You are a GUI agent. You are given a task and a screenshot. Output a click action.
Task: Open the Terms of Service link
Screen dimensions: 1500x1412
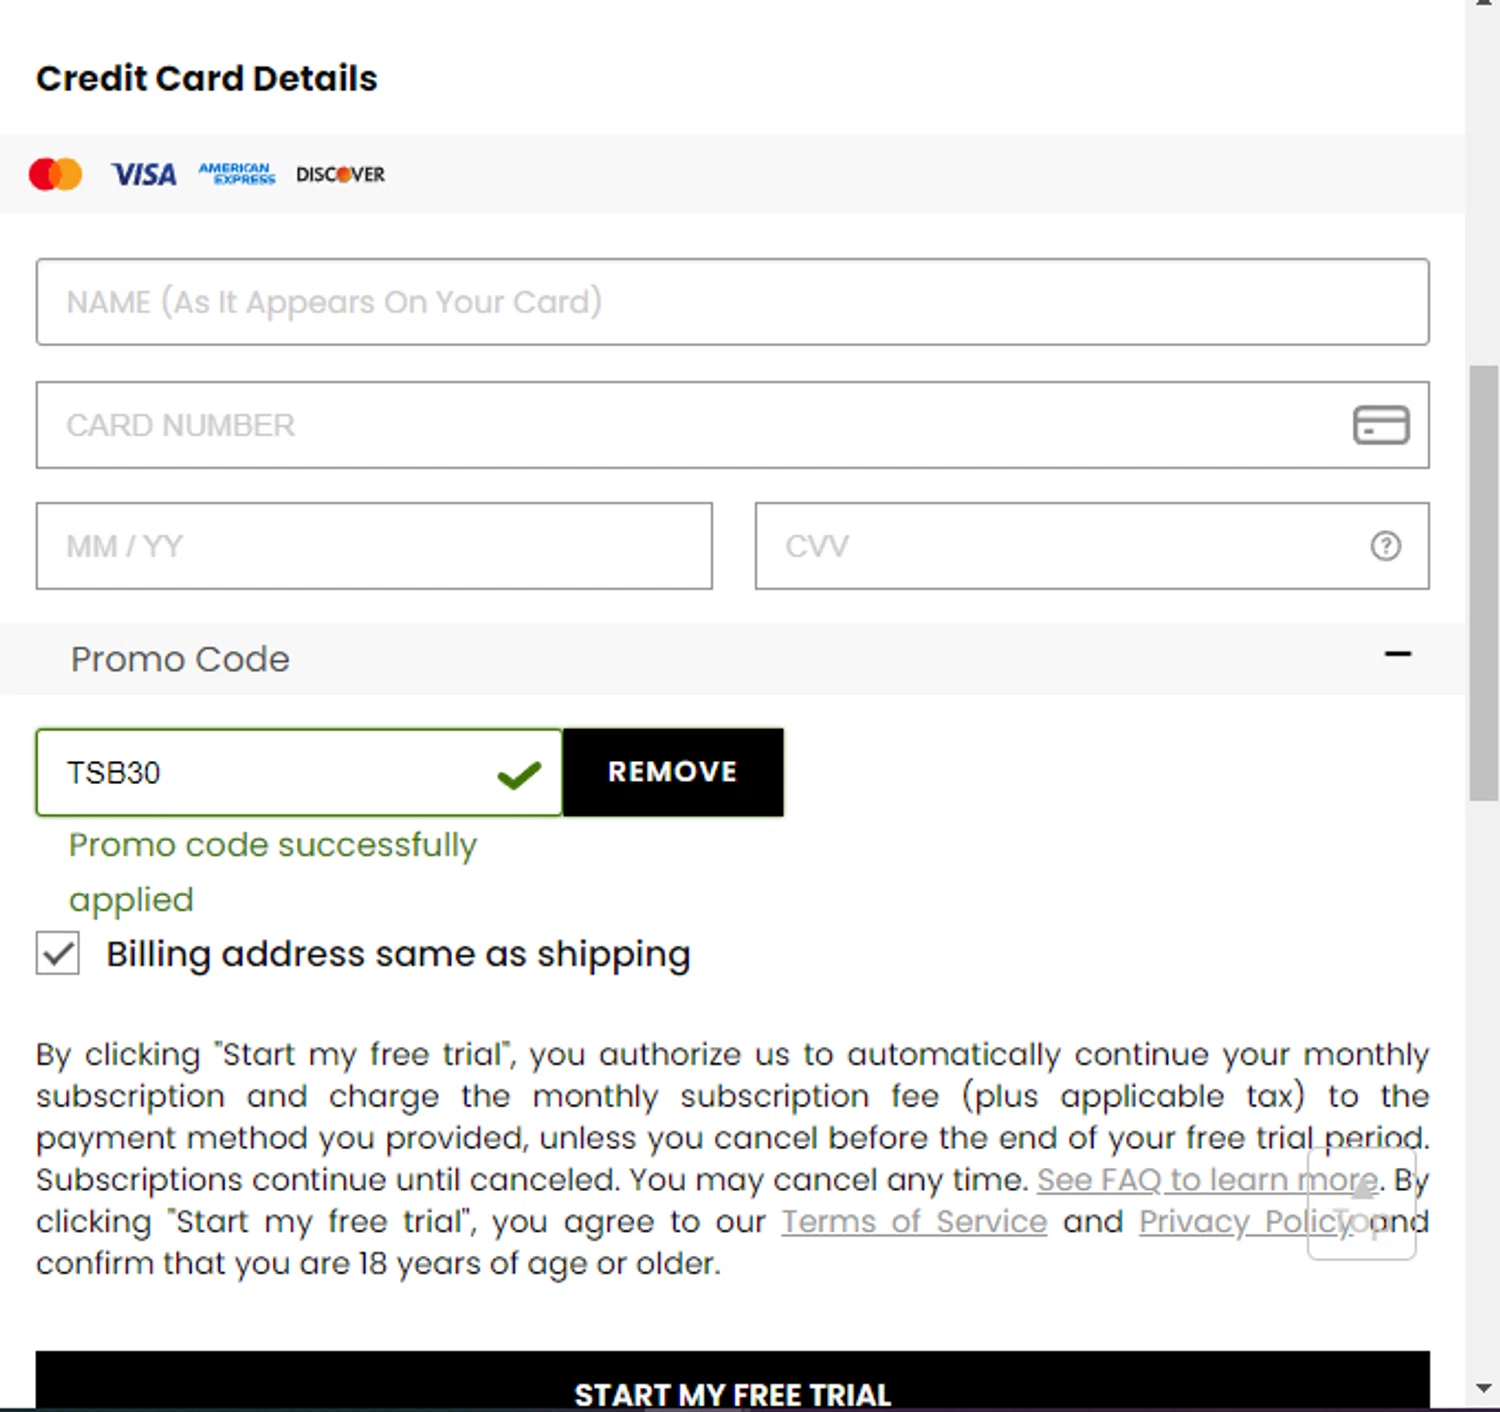tap(913, 1222)
